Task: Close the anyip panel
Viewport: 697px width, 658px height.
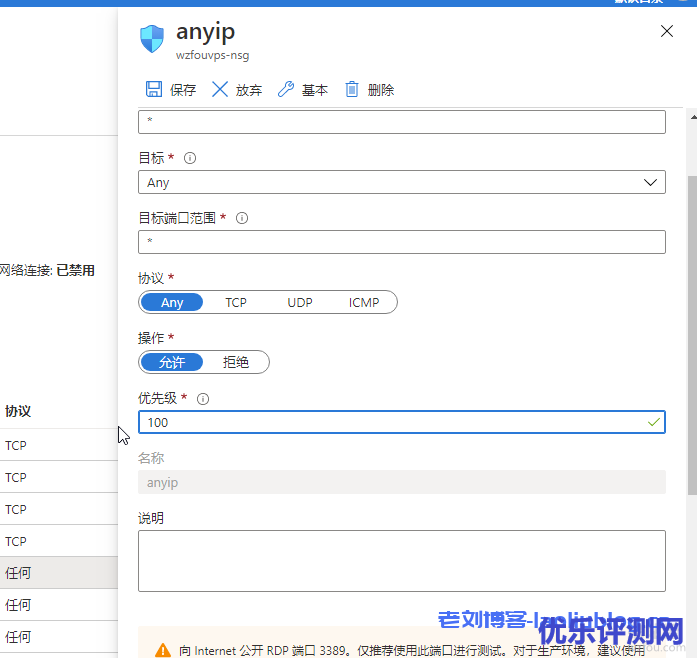Action: 668,32
